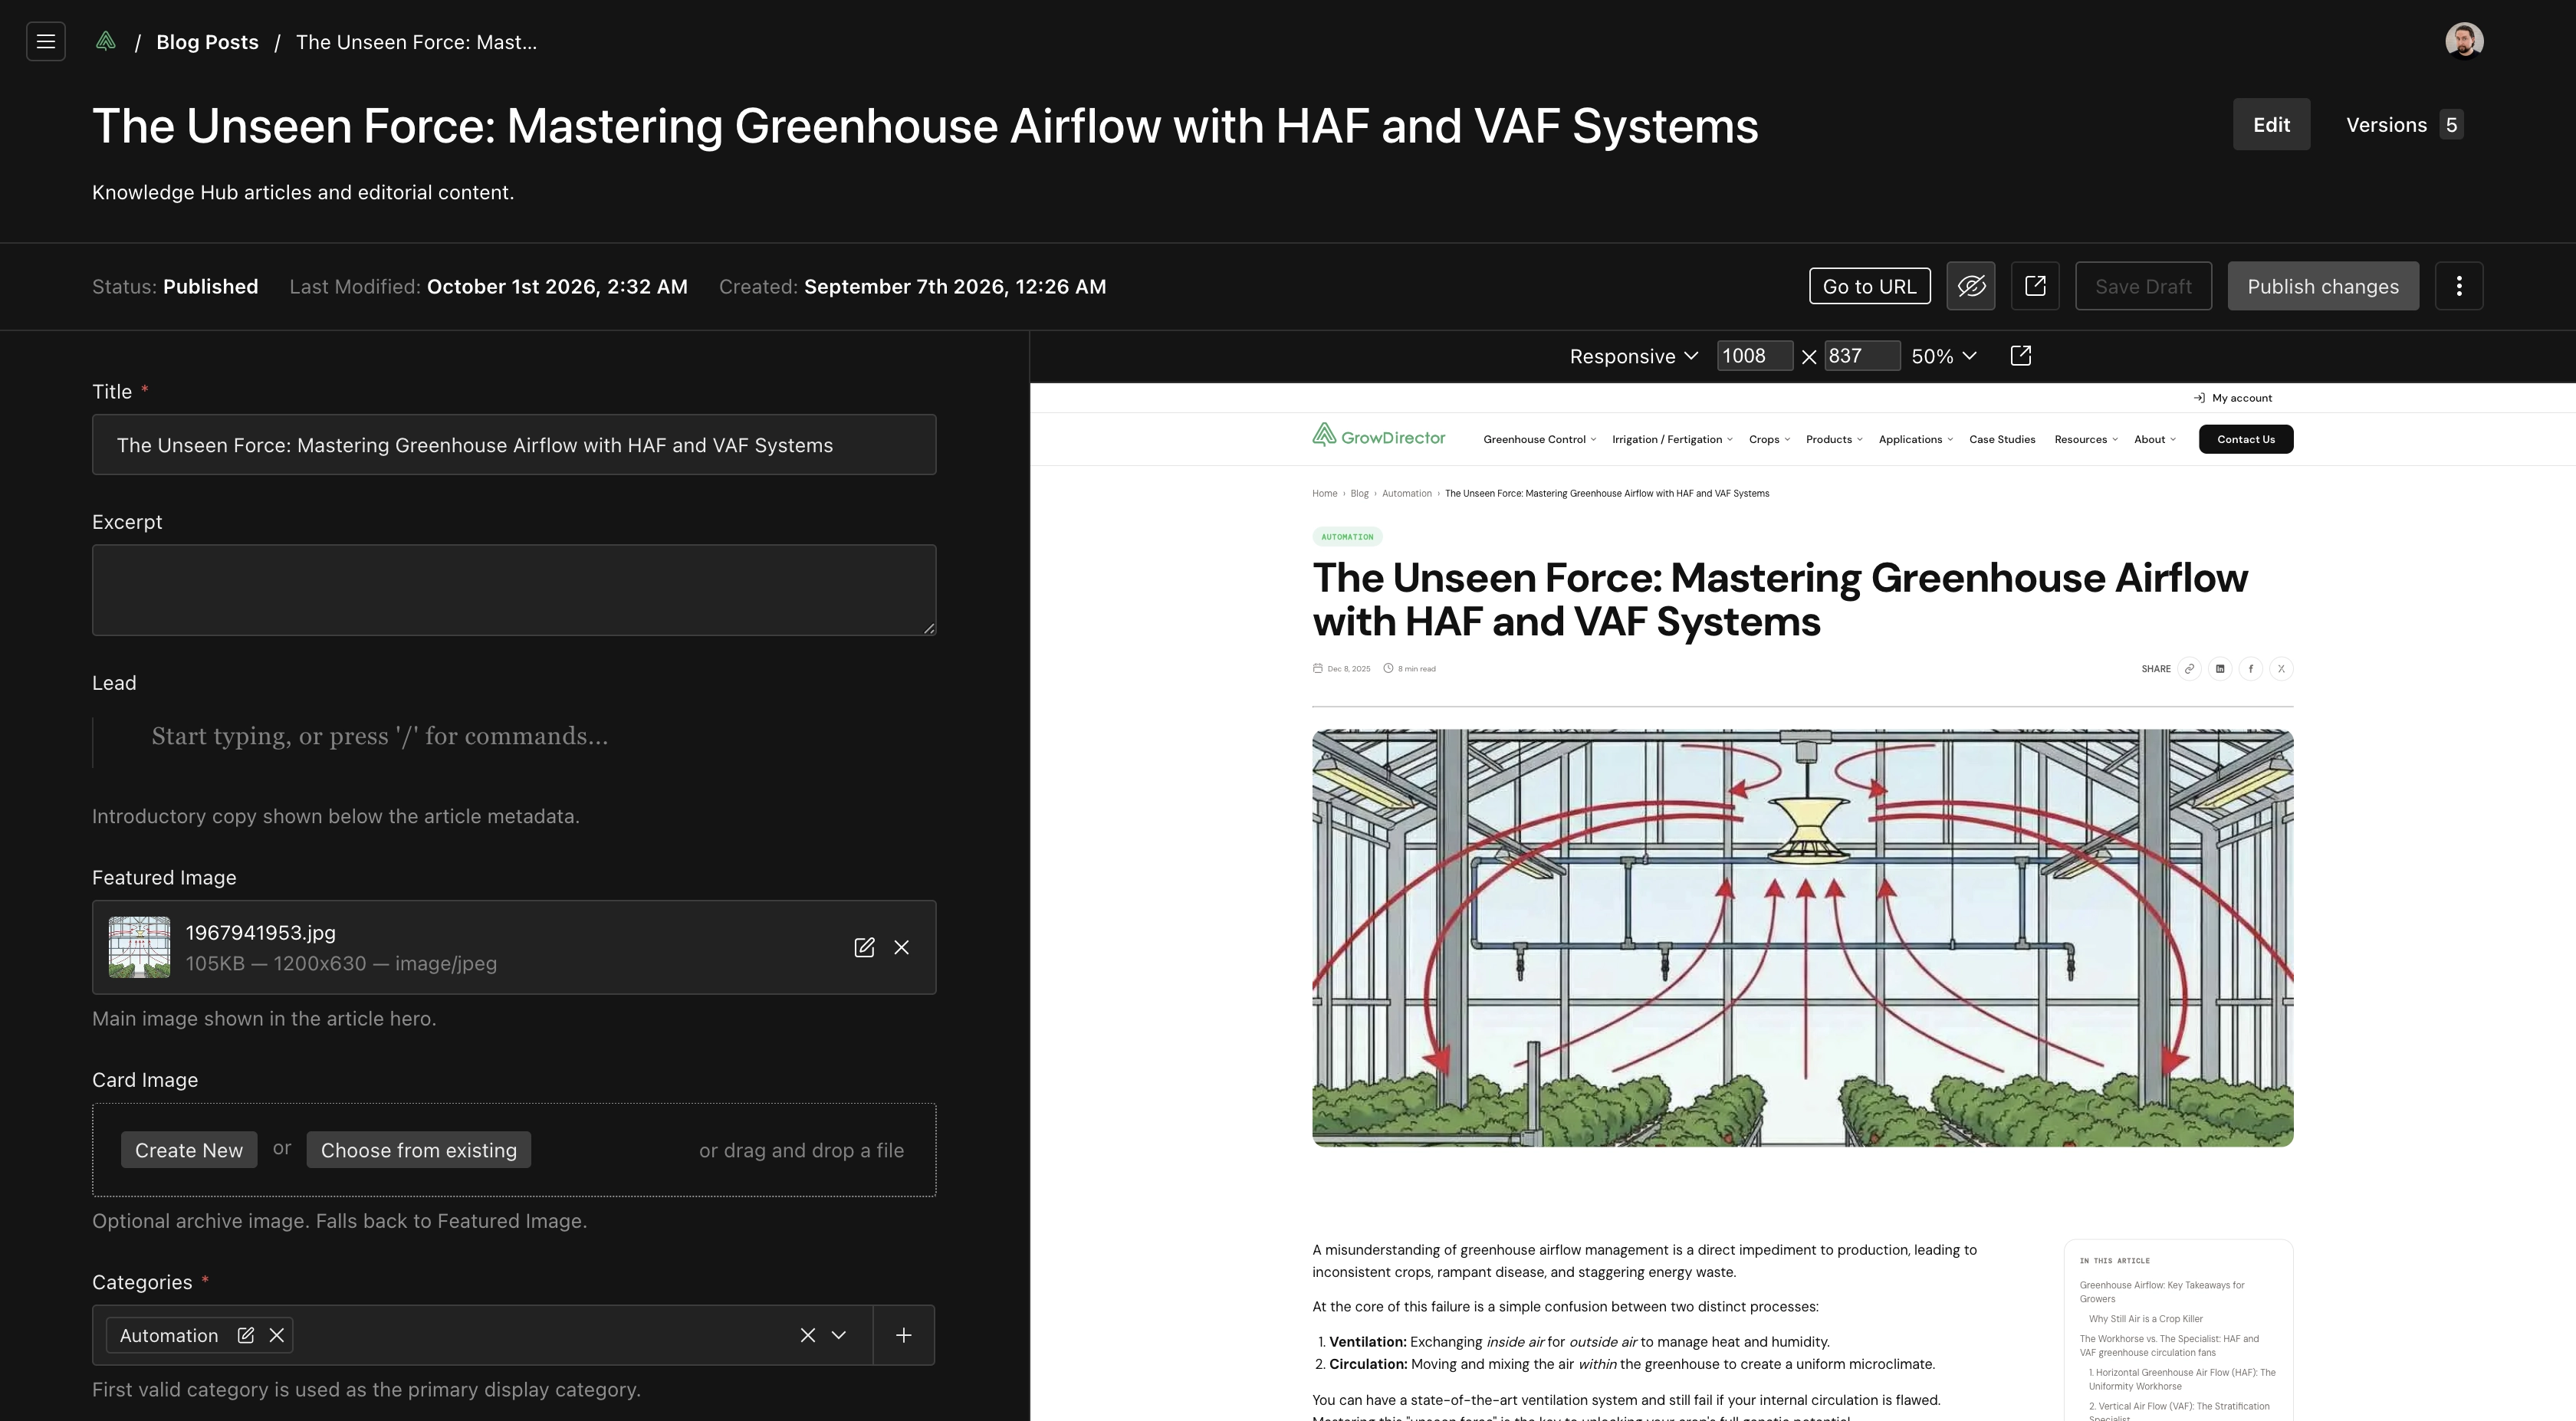Viewport: 2576px width, 1421px height.
Task: Expand the About menu in preview
Action: pos(2155,439)
